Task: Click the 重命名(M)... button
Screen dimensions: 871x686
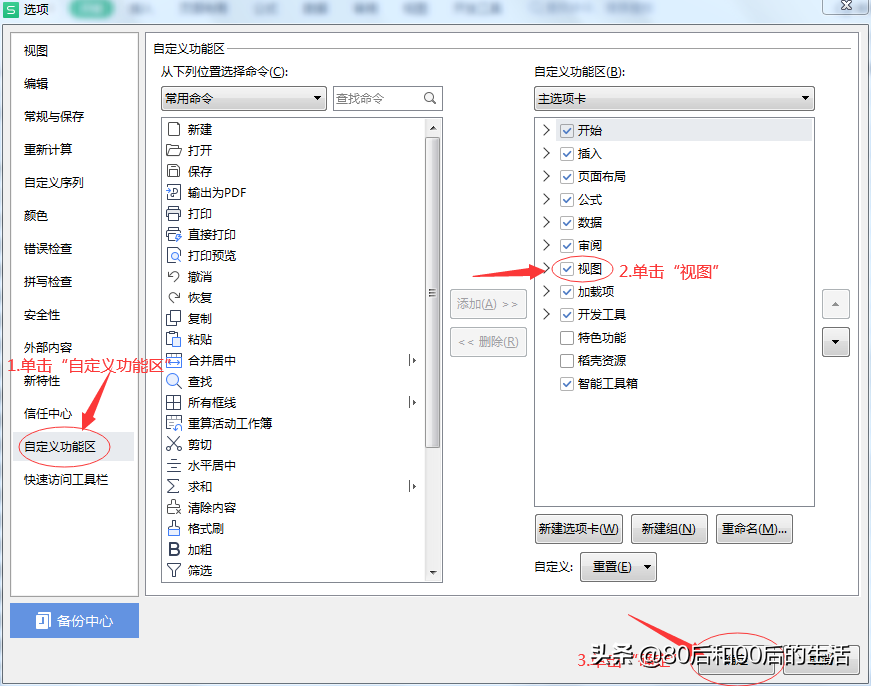Action: (754, 529)
